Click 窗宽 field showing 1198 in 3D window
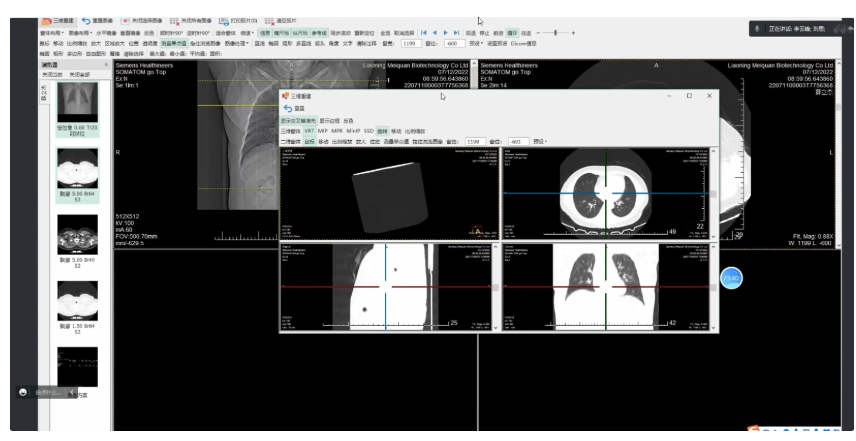Screen dimensions: 856x441 tap(476, 142)
